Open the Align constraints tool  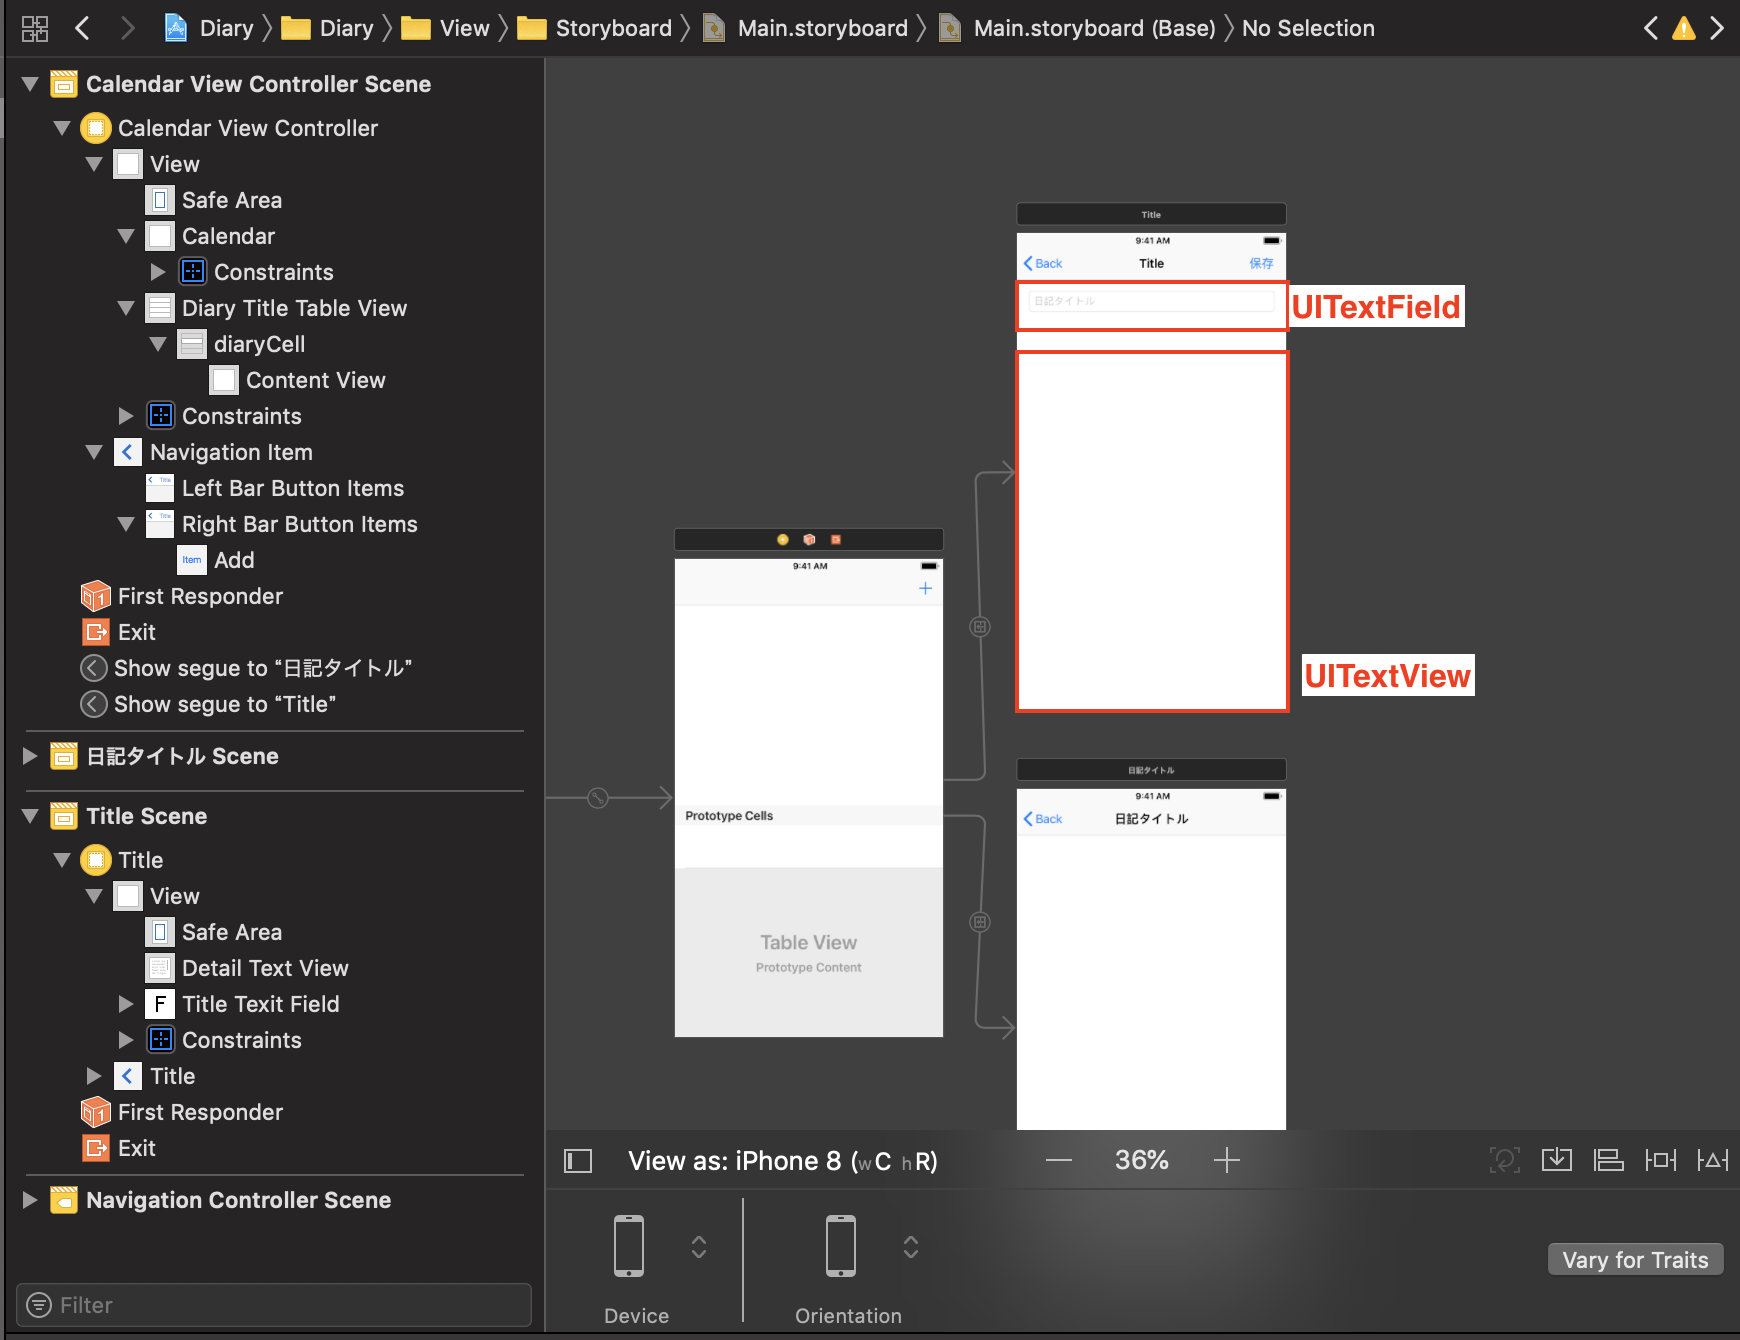click(1608, 1160)
